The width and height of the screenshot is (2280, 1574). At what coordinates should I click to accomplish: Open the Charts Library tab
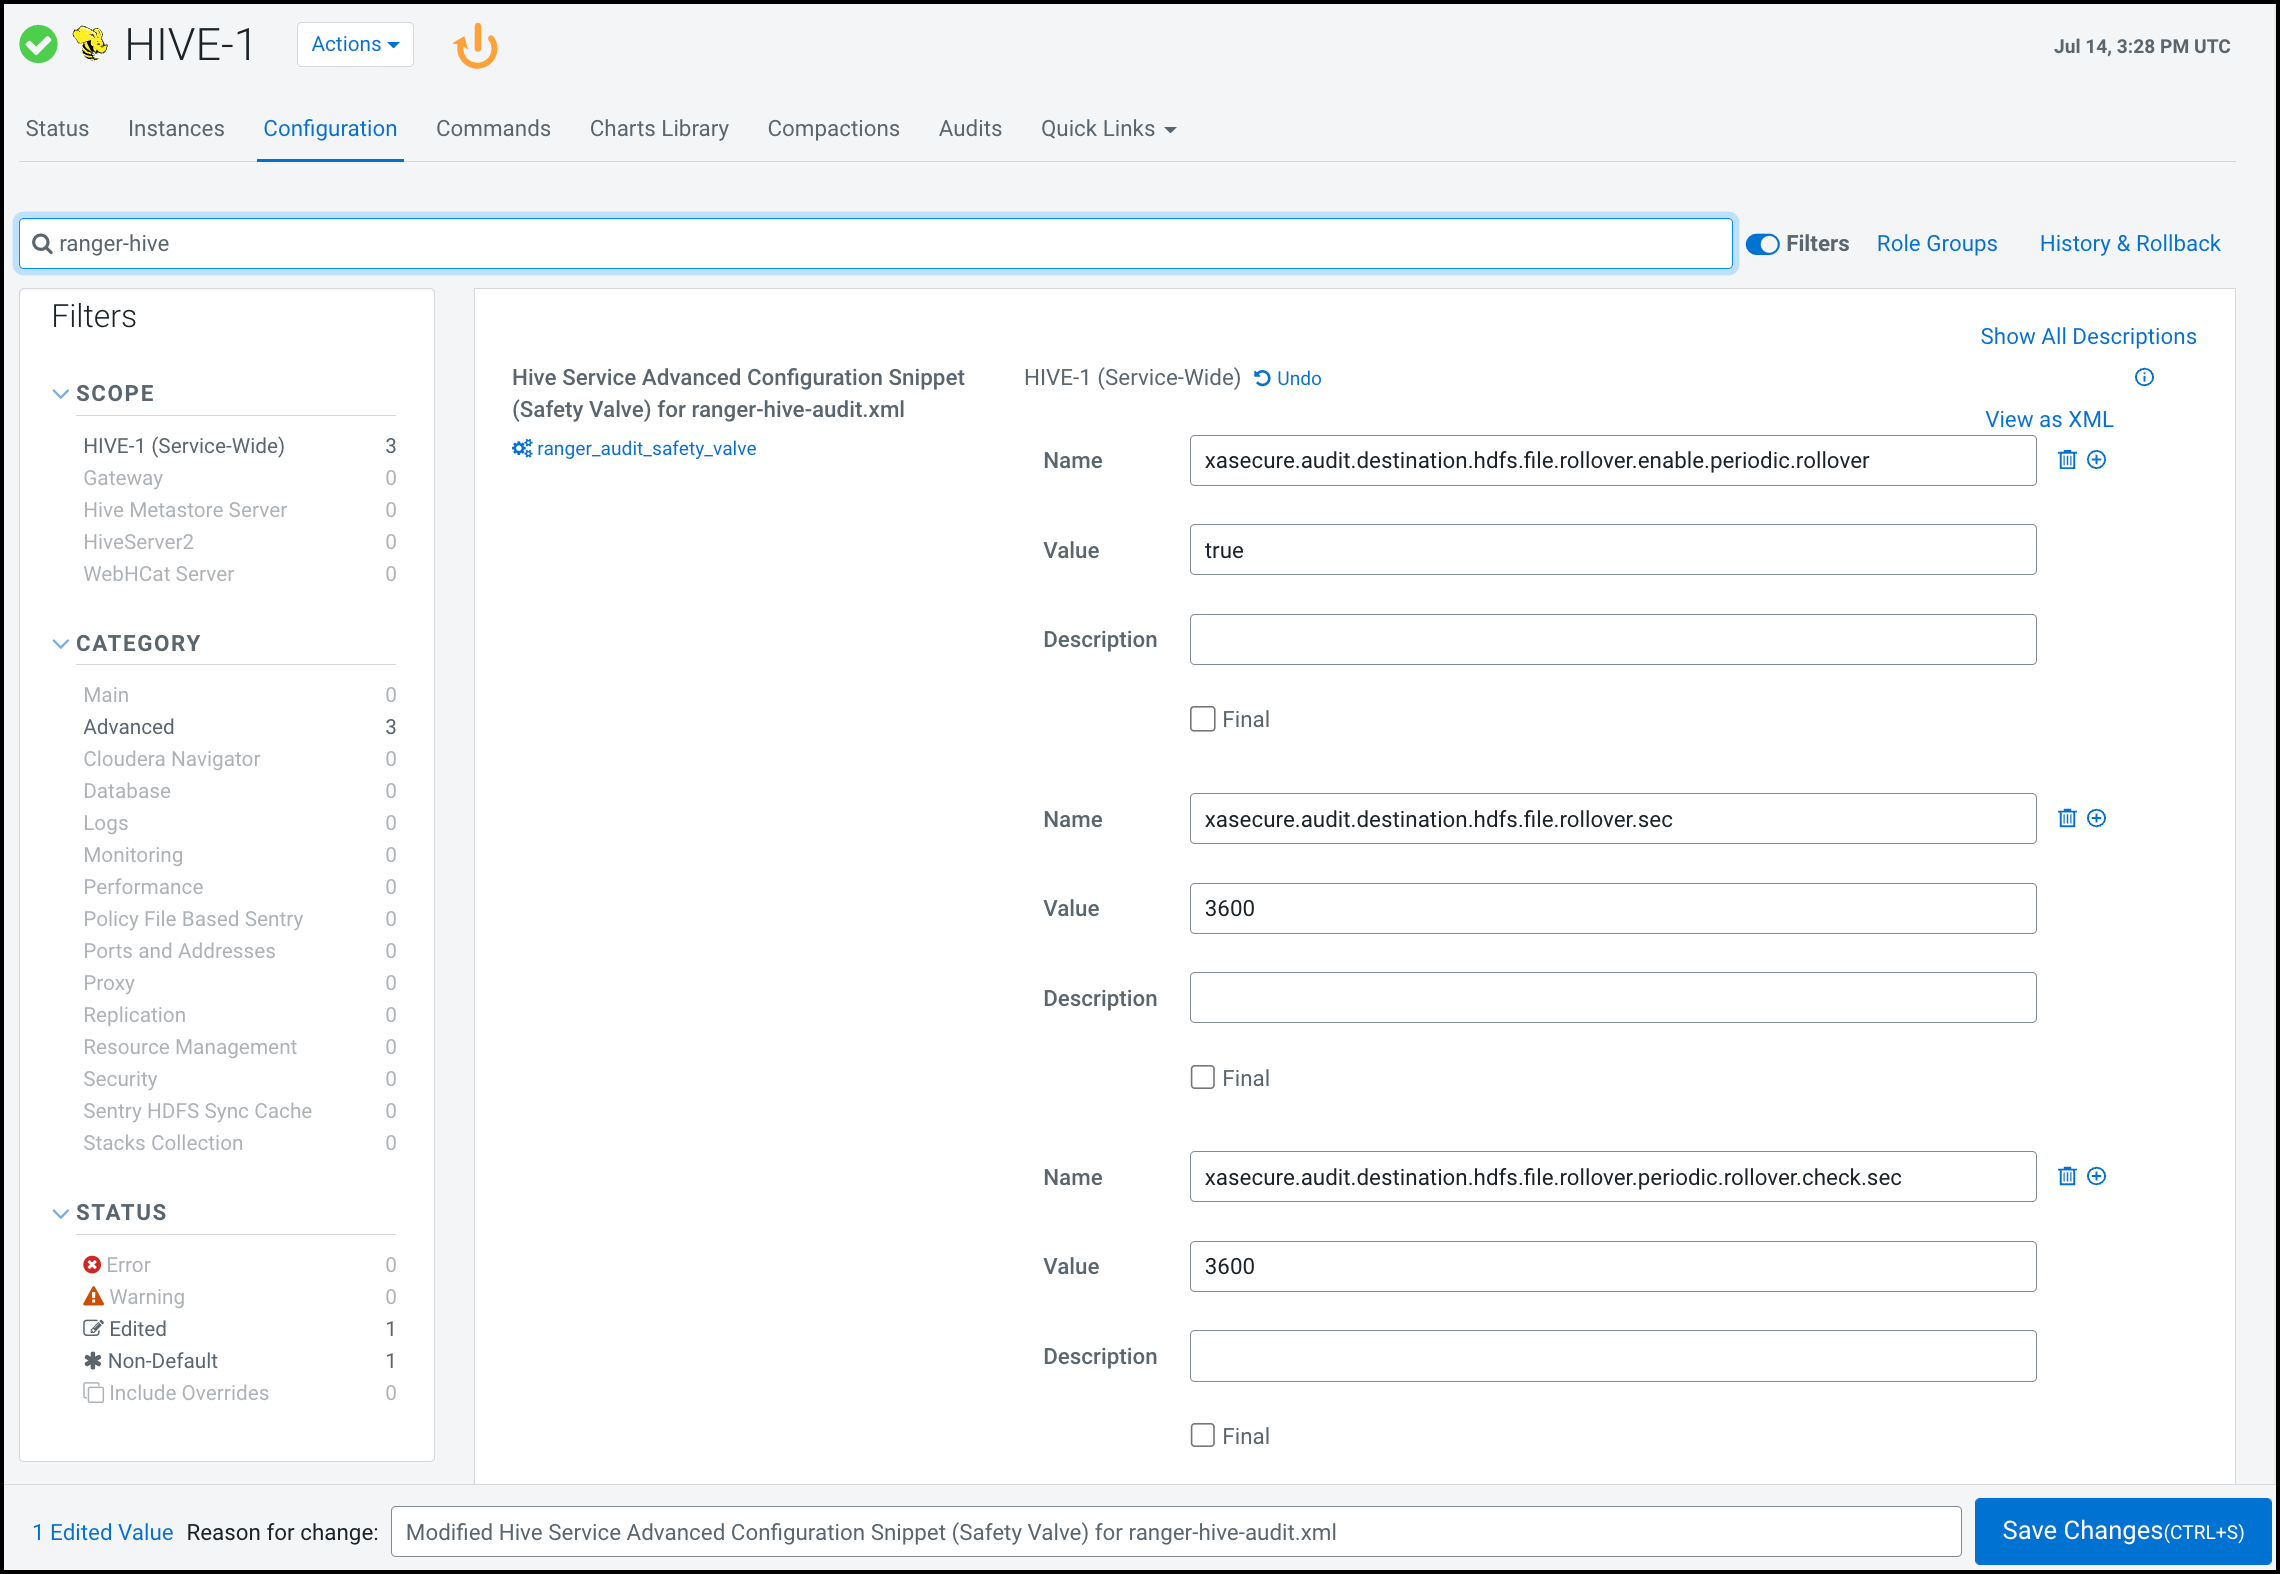coord(659,128)
